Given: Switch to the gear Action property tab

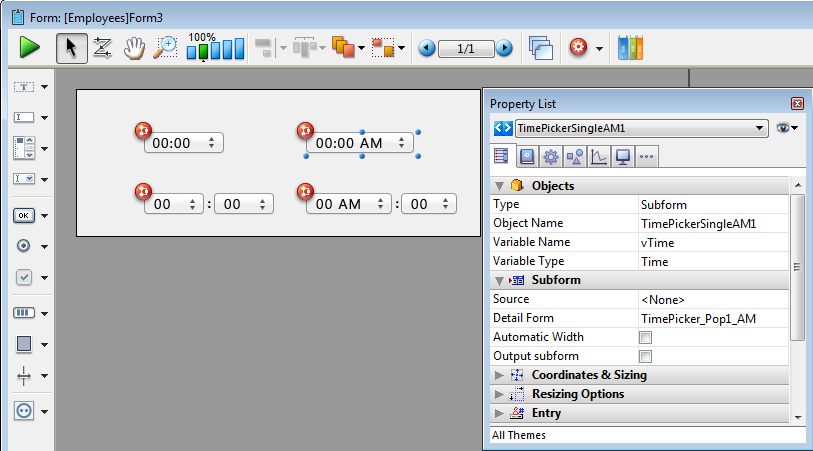Looking at the screenshot, I should 550,156.
